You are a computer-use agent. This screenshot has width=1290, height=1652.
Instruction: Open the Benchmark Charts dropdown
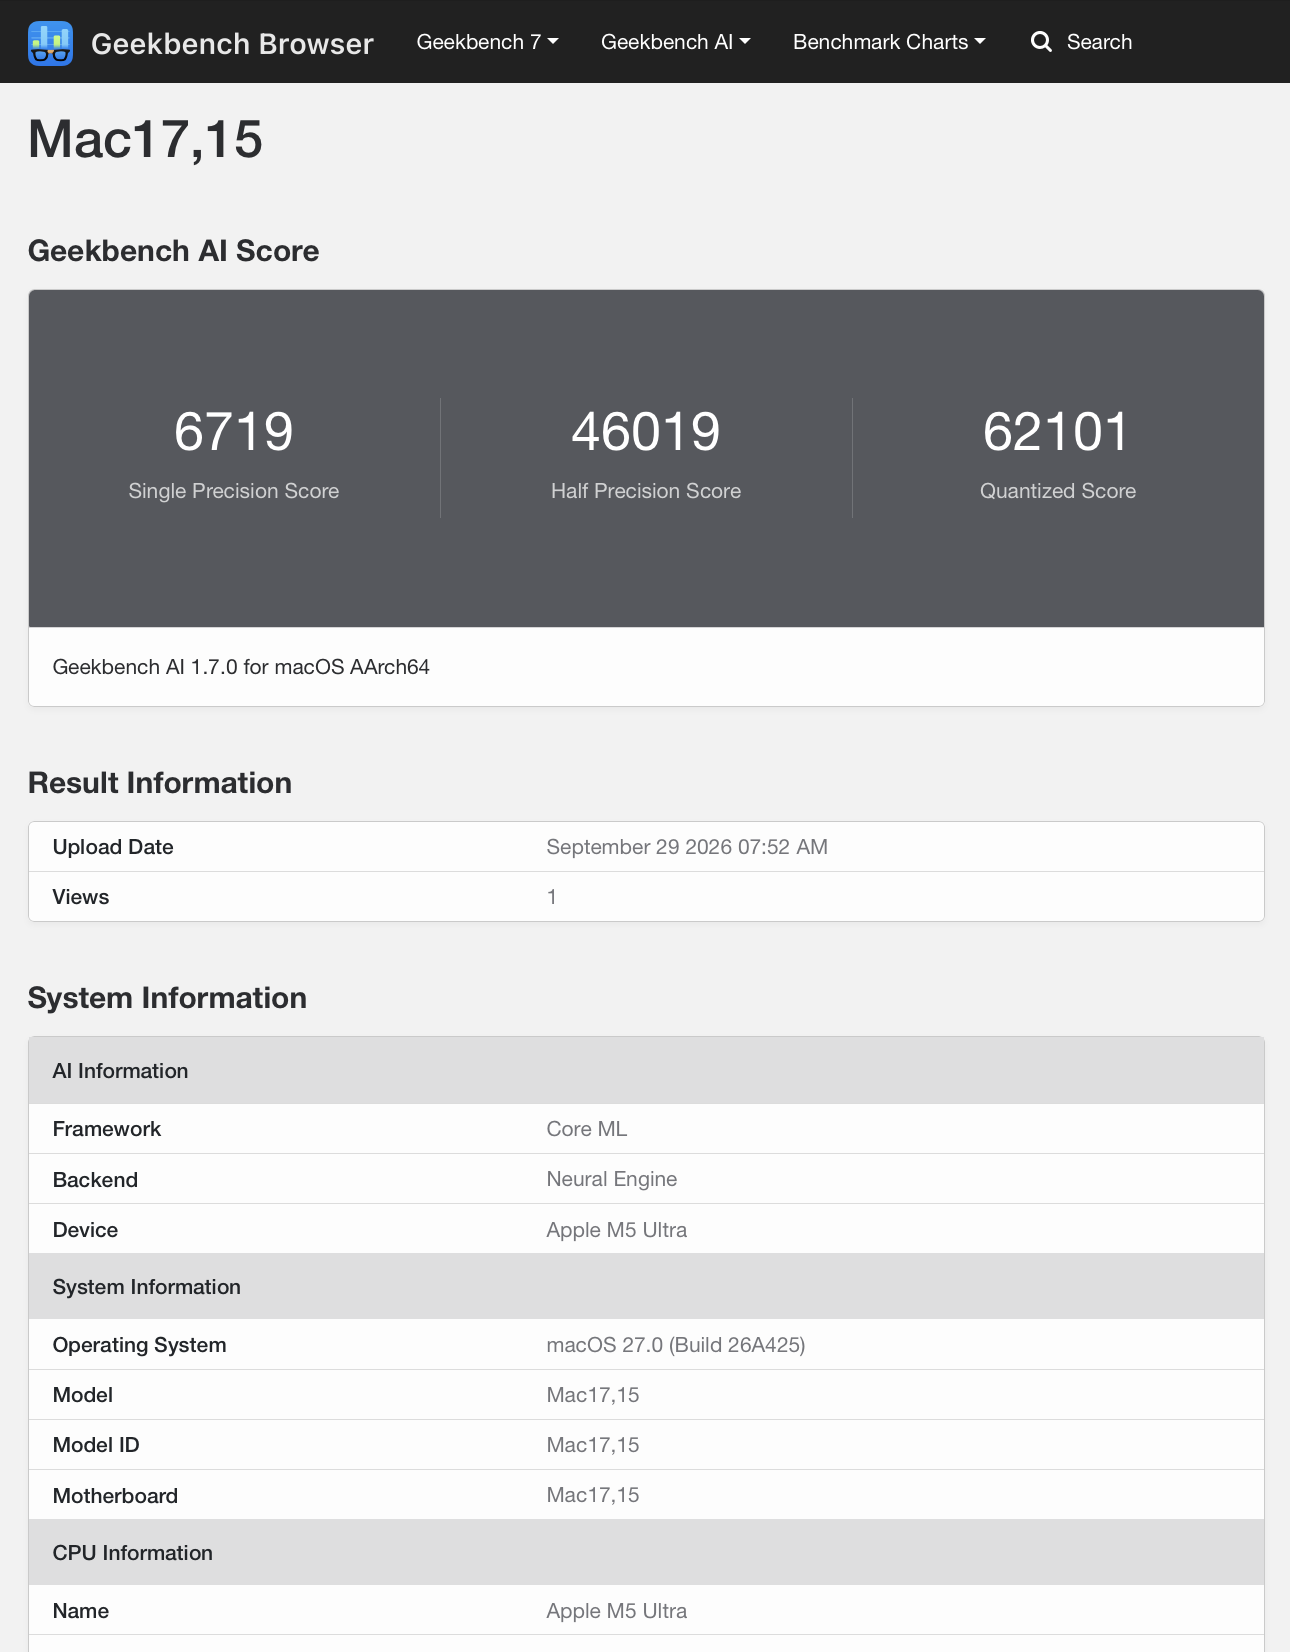(x=889, y=42)
